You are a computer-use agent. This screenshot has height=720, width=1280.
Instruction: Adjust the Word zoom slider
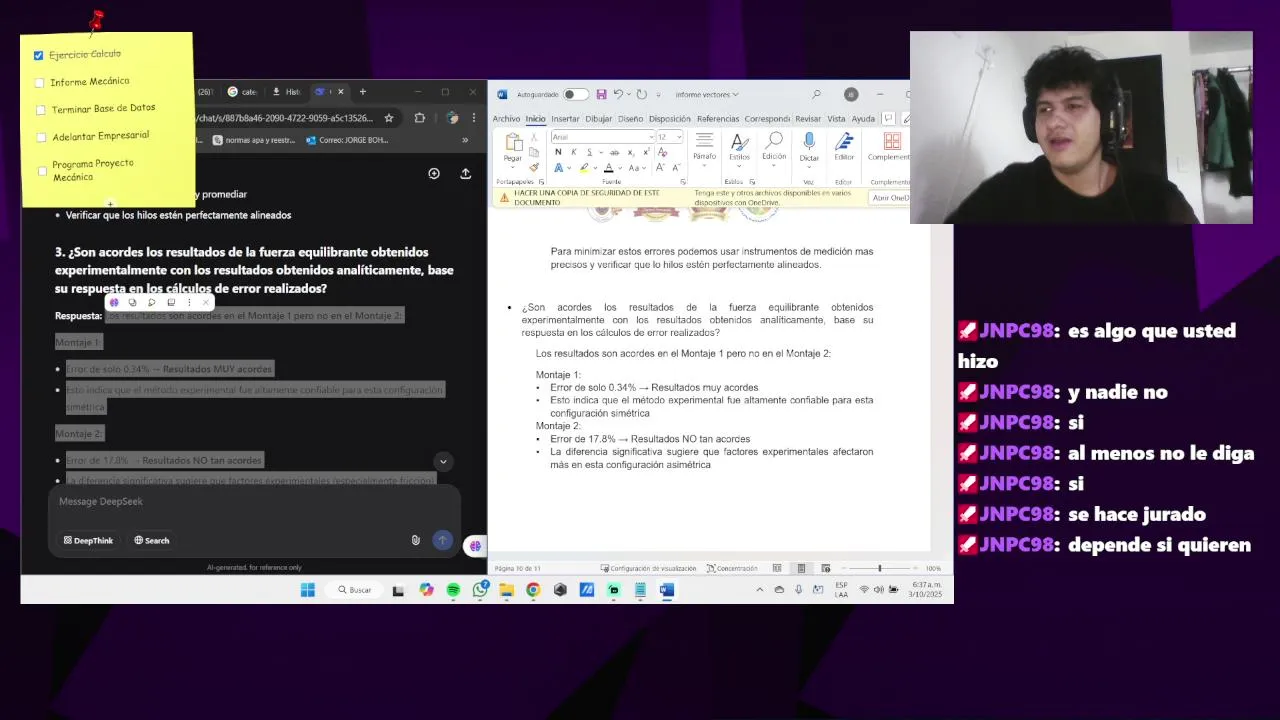(x=880, y=568)
